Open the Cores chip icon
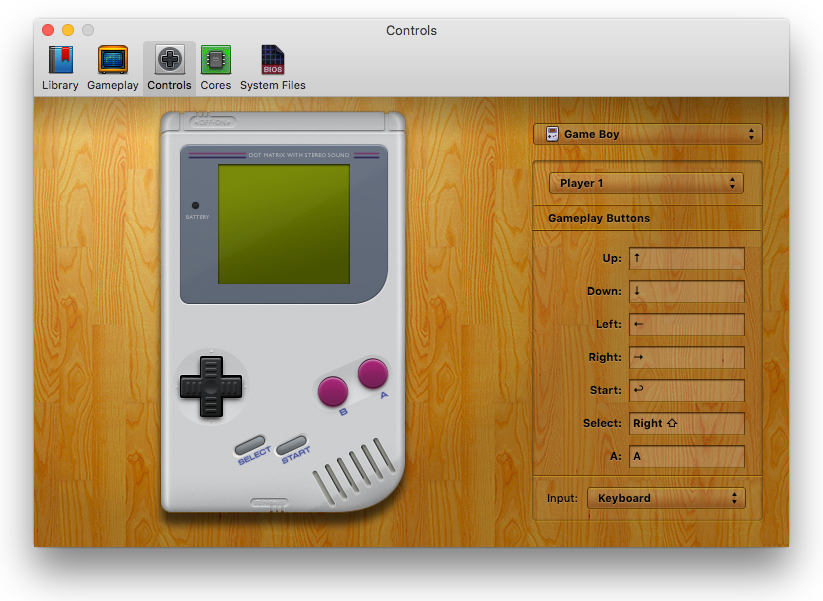Image resolution: width=823 pixels, height=601 pixels. click(x=215, y=61)
